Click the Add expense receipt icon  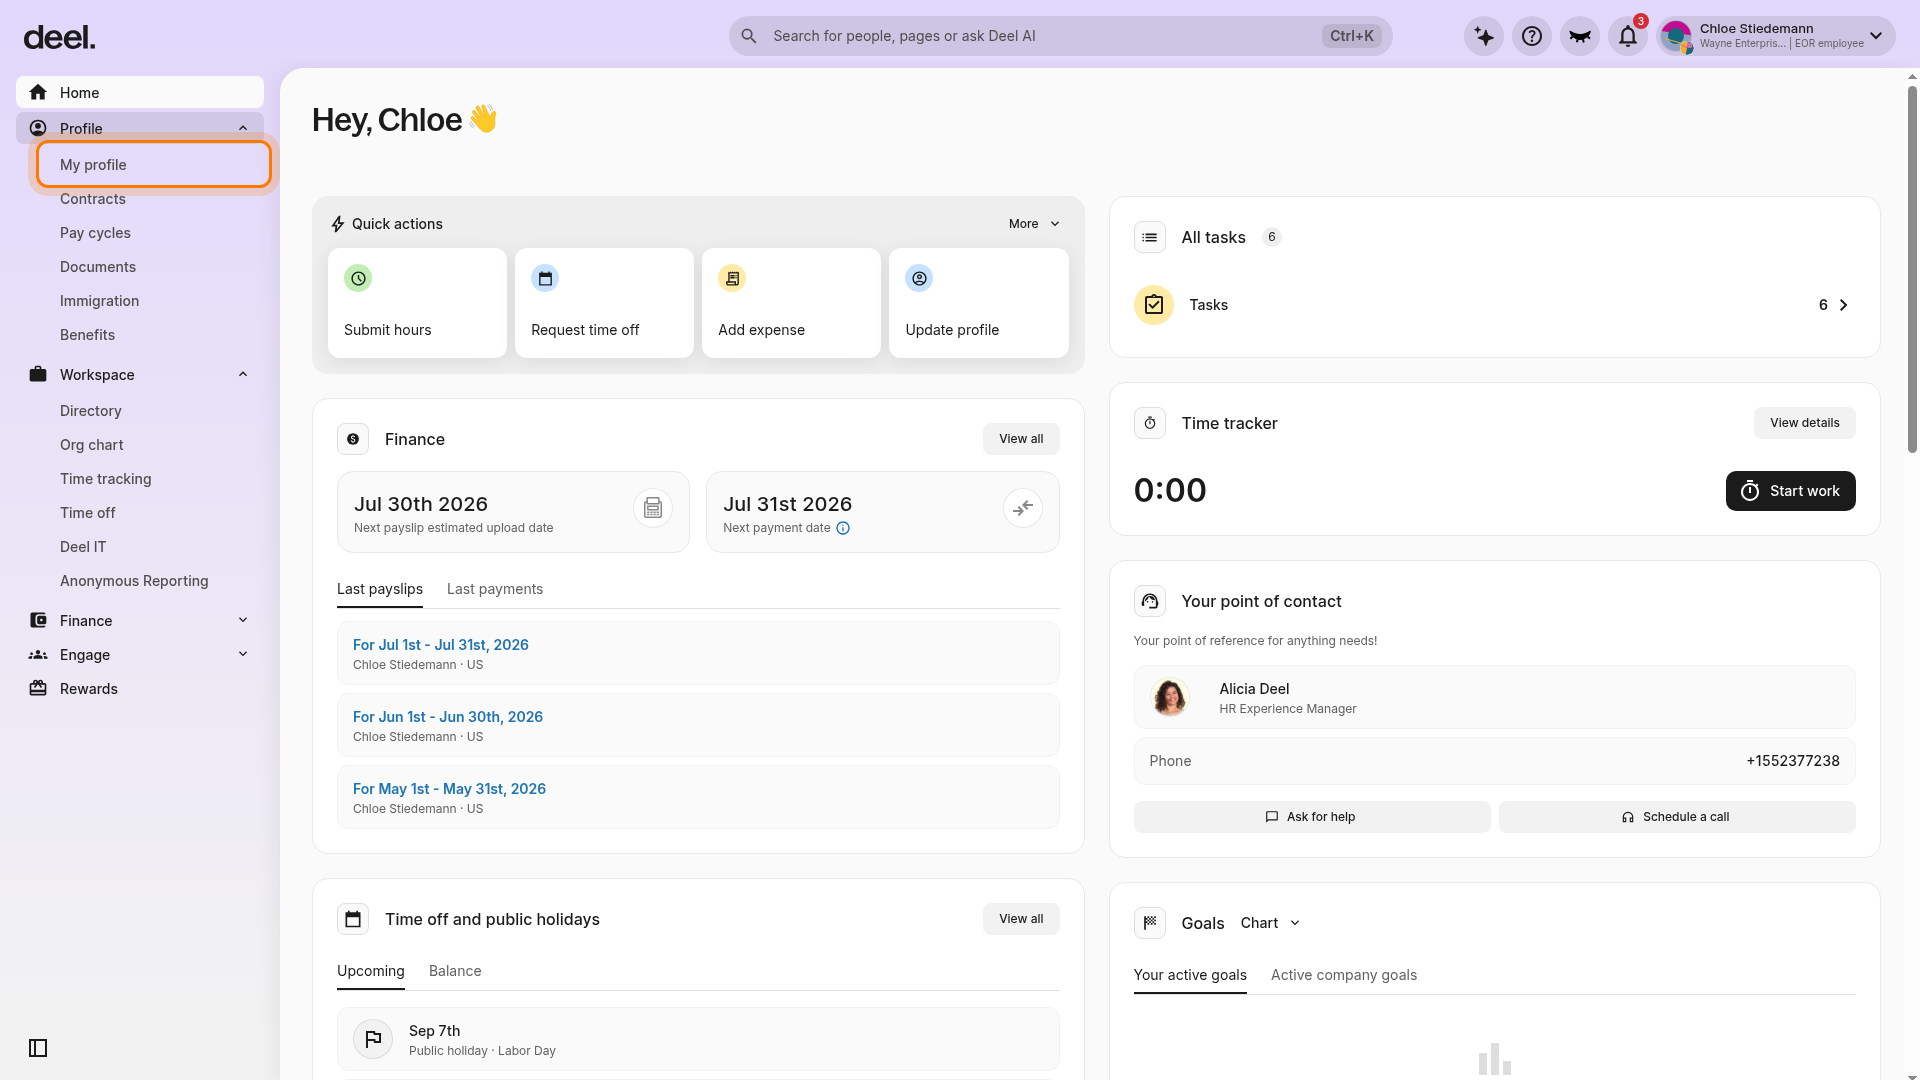(x=732, y=278)
